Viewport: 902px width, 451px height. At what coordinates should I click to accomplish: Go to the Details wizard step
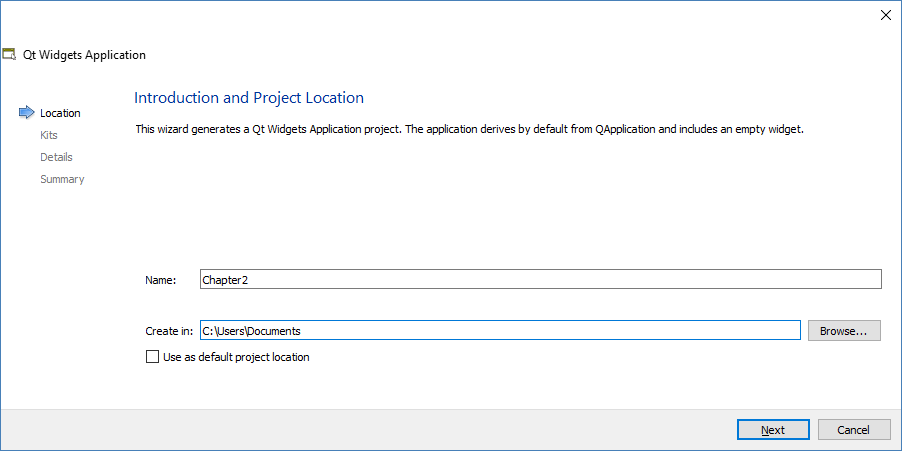point(56,157)
